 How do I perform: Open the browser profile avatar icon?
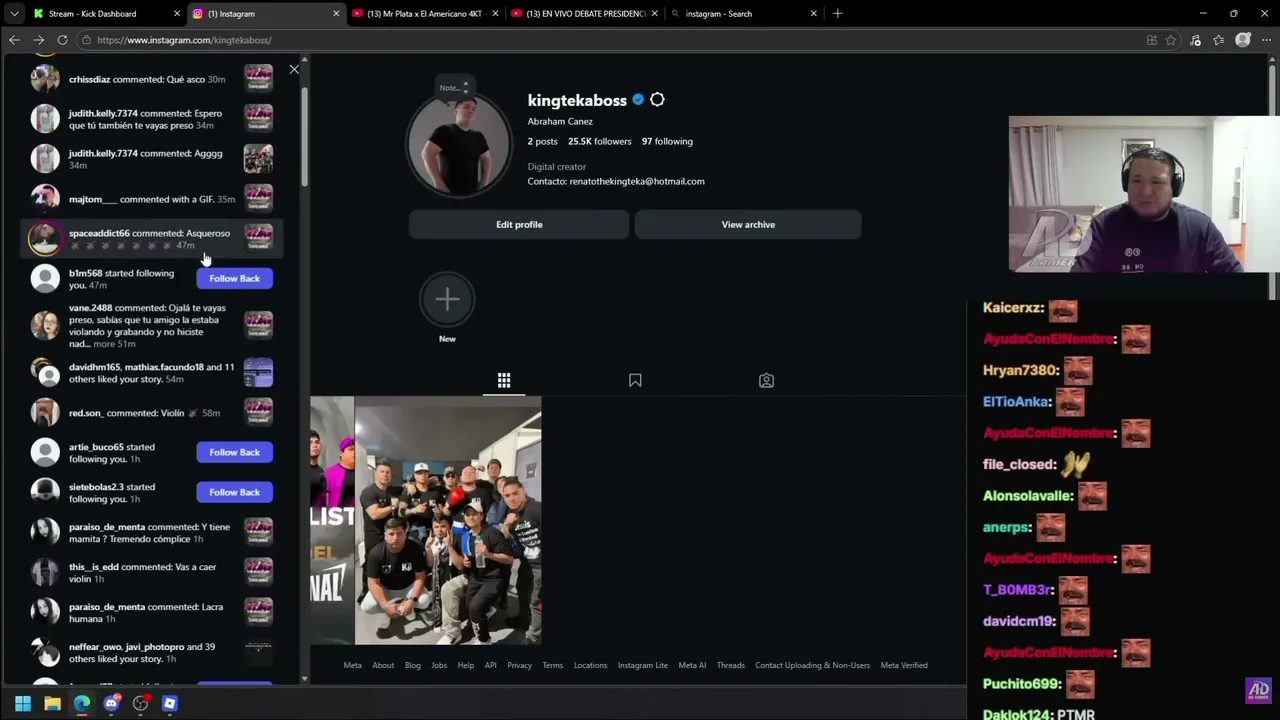pos(1243,40)
